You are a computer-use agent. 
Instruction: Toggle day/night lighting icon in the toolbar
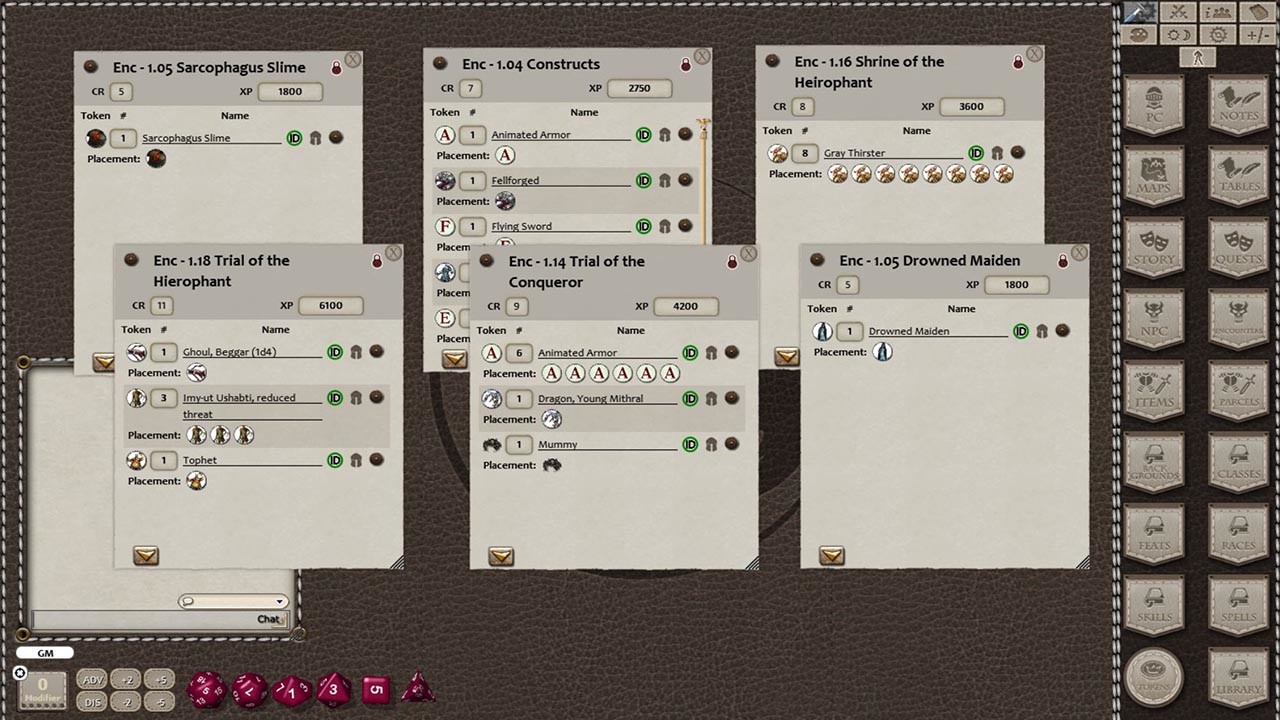click(x=1179, y=34)
